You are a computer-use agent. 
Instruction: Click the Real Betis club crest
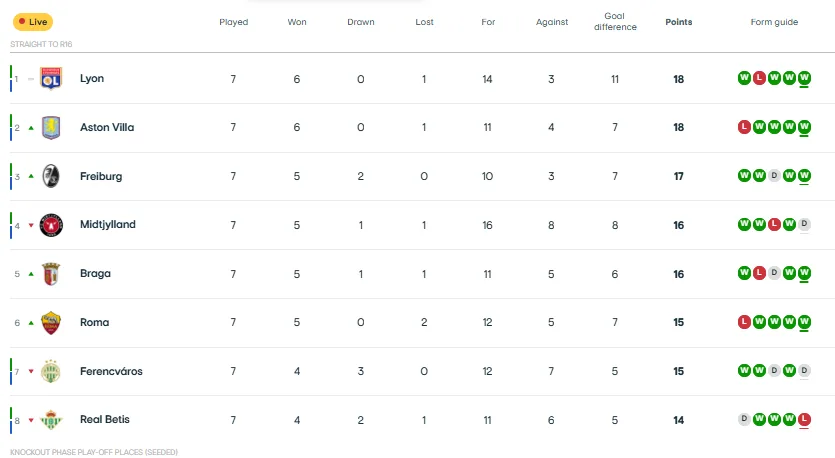[x=51, y=420]
